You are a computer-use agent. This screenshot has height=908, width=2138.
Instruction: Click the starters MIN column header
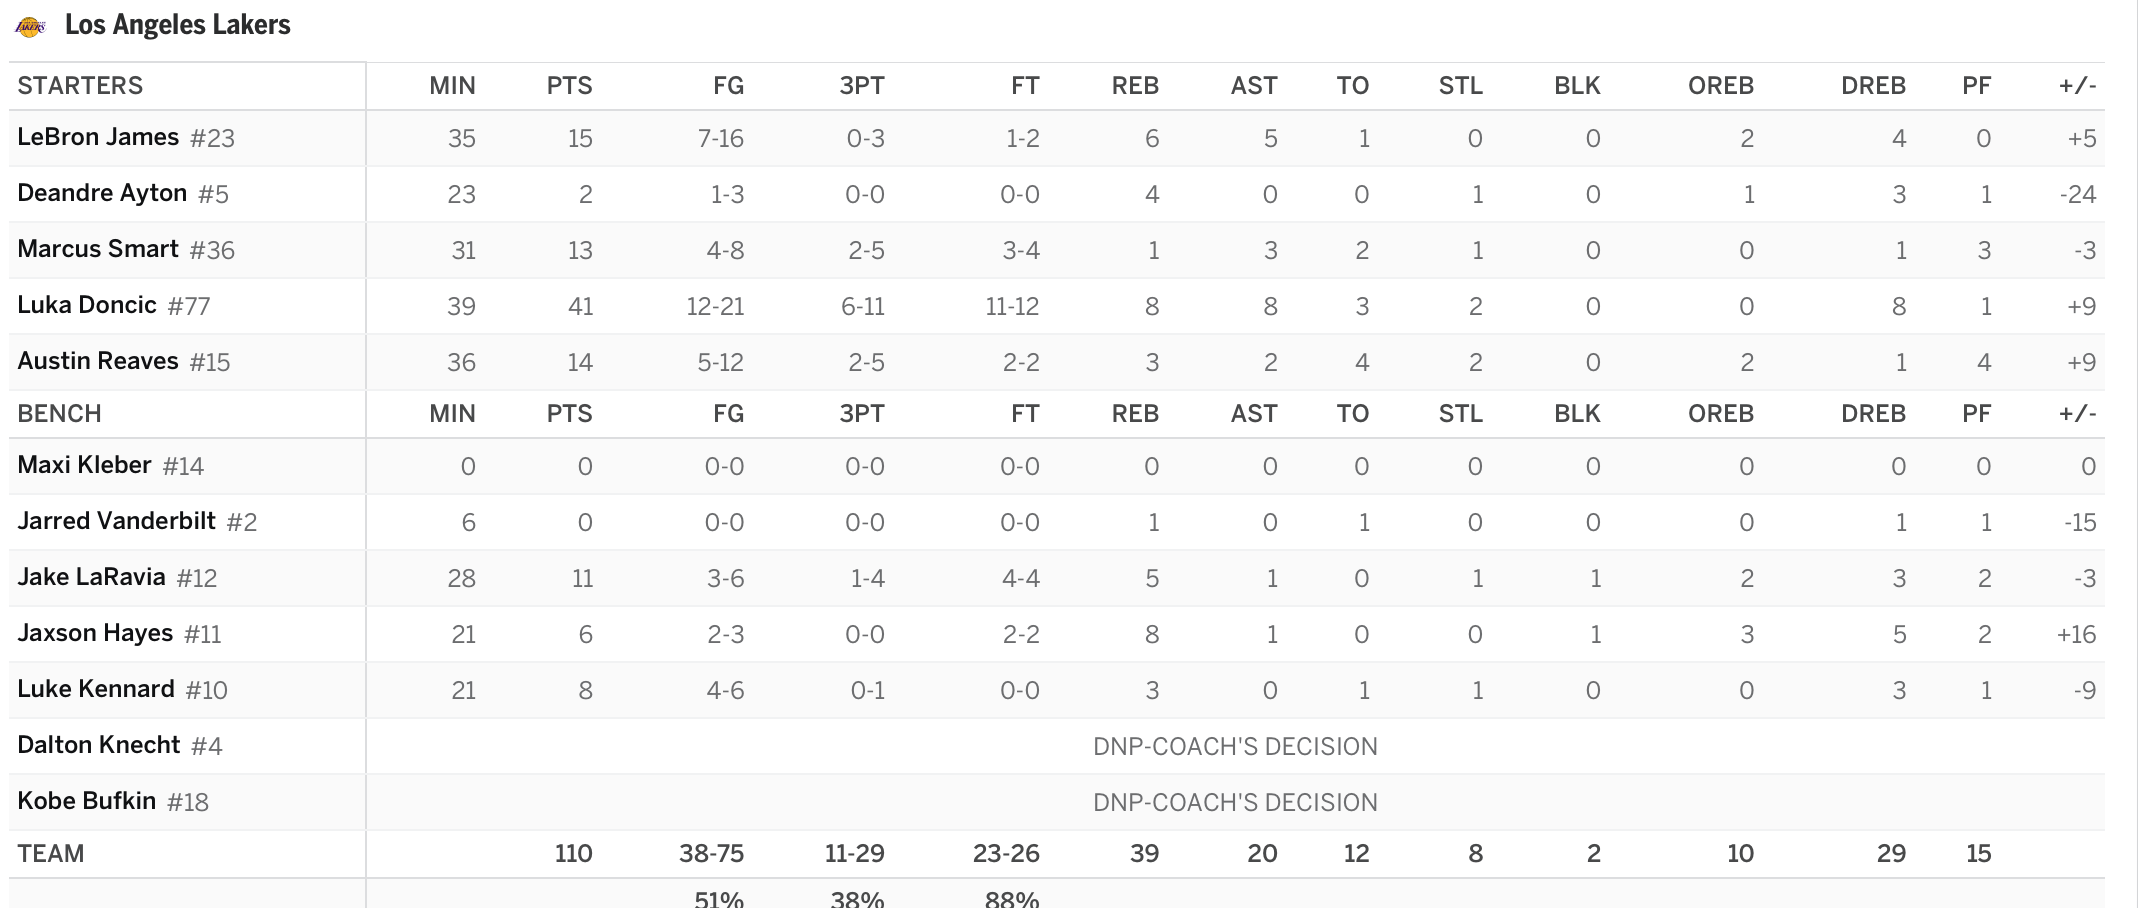click(x=452, y=86)
